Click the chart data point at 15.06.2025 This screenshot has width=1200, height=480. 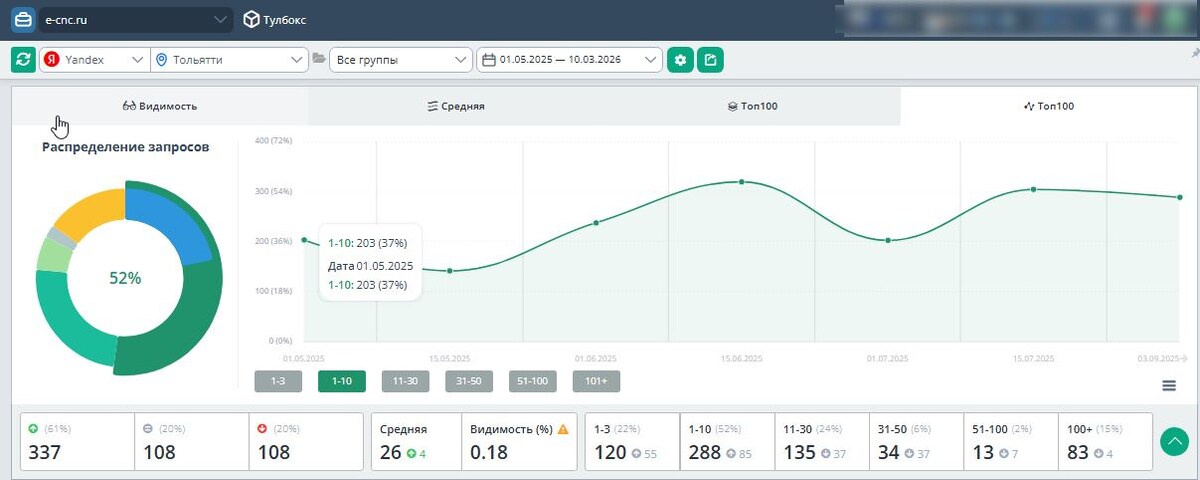tap(742, 182)
